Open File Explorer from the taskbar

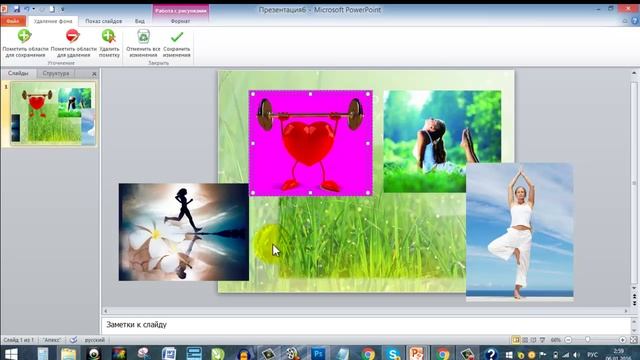[68, 353]
